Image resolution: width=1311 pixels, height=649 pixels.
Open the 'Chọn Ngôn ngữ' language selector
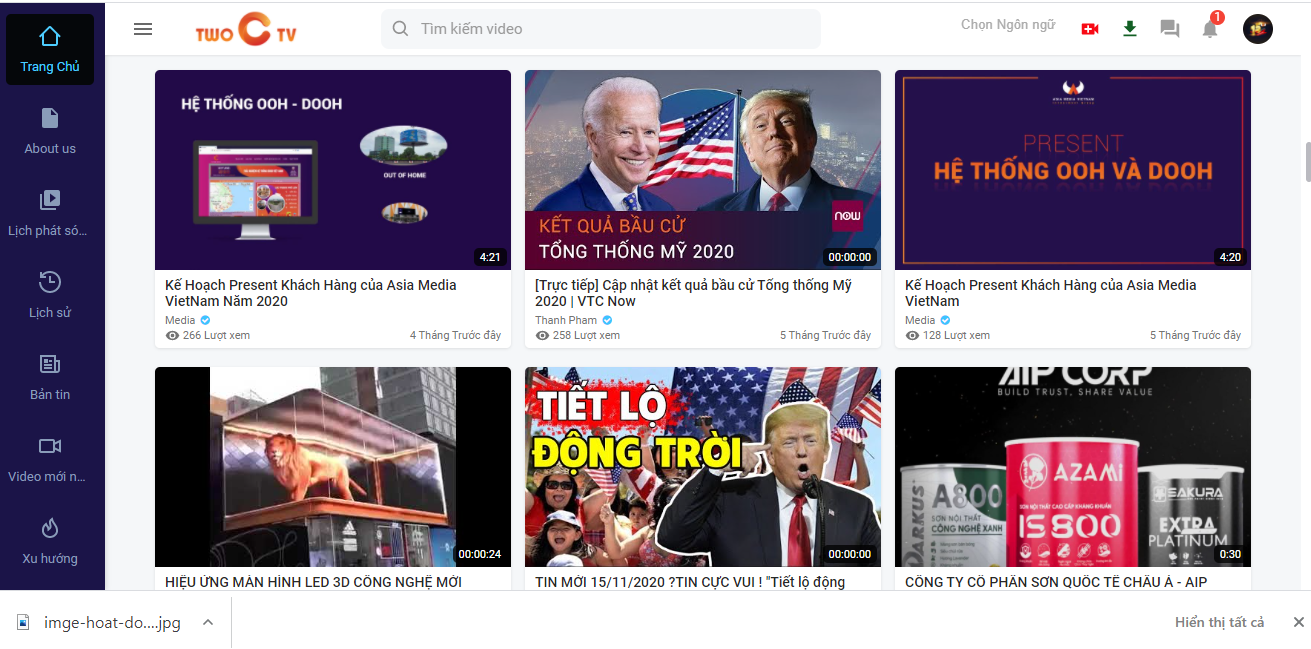coord(1008,25)
